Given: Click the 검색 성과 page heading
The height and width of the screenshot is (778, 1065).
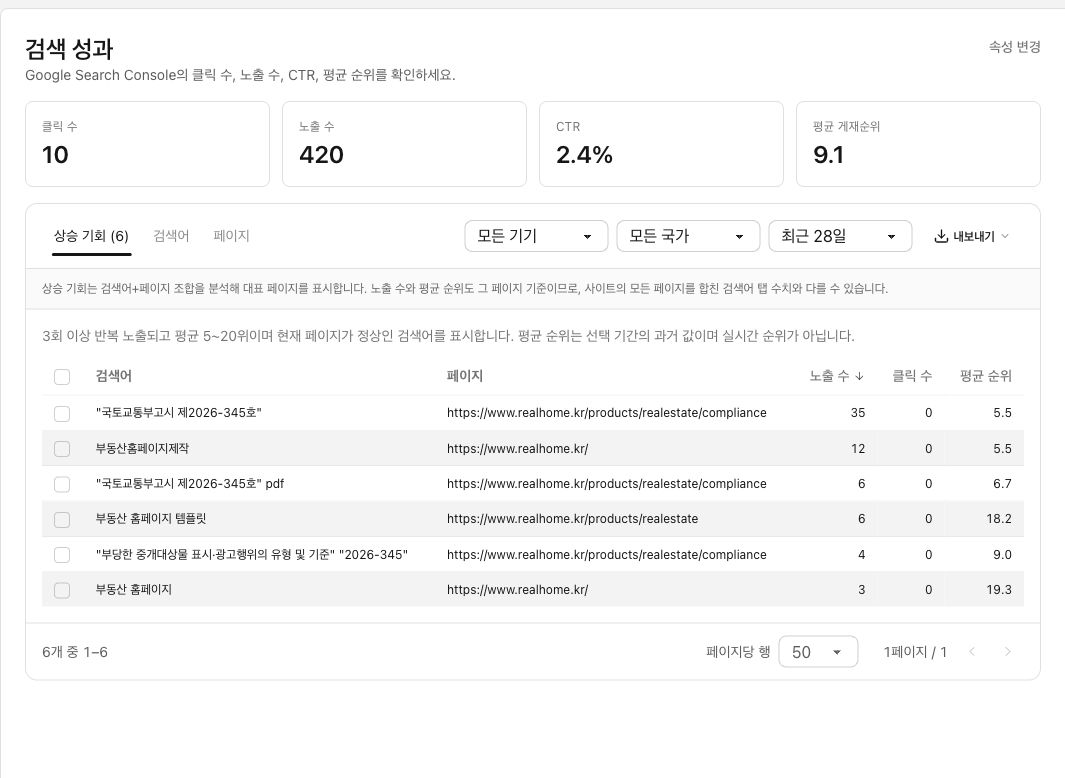Looking at the screenshot, I should [x=69, y=49].
